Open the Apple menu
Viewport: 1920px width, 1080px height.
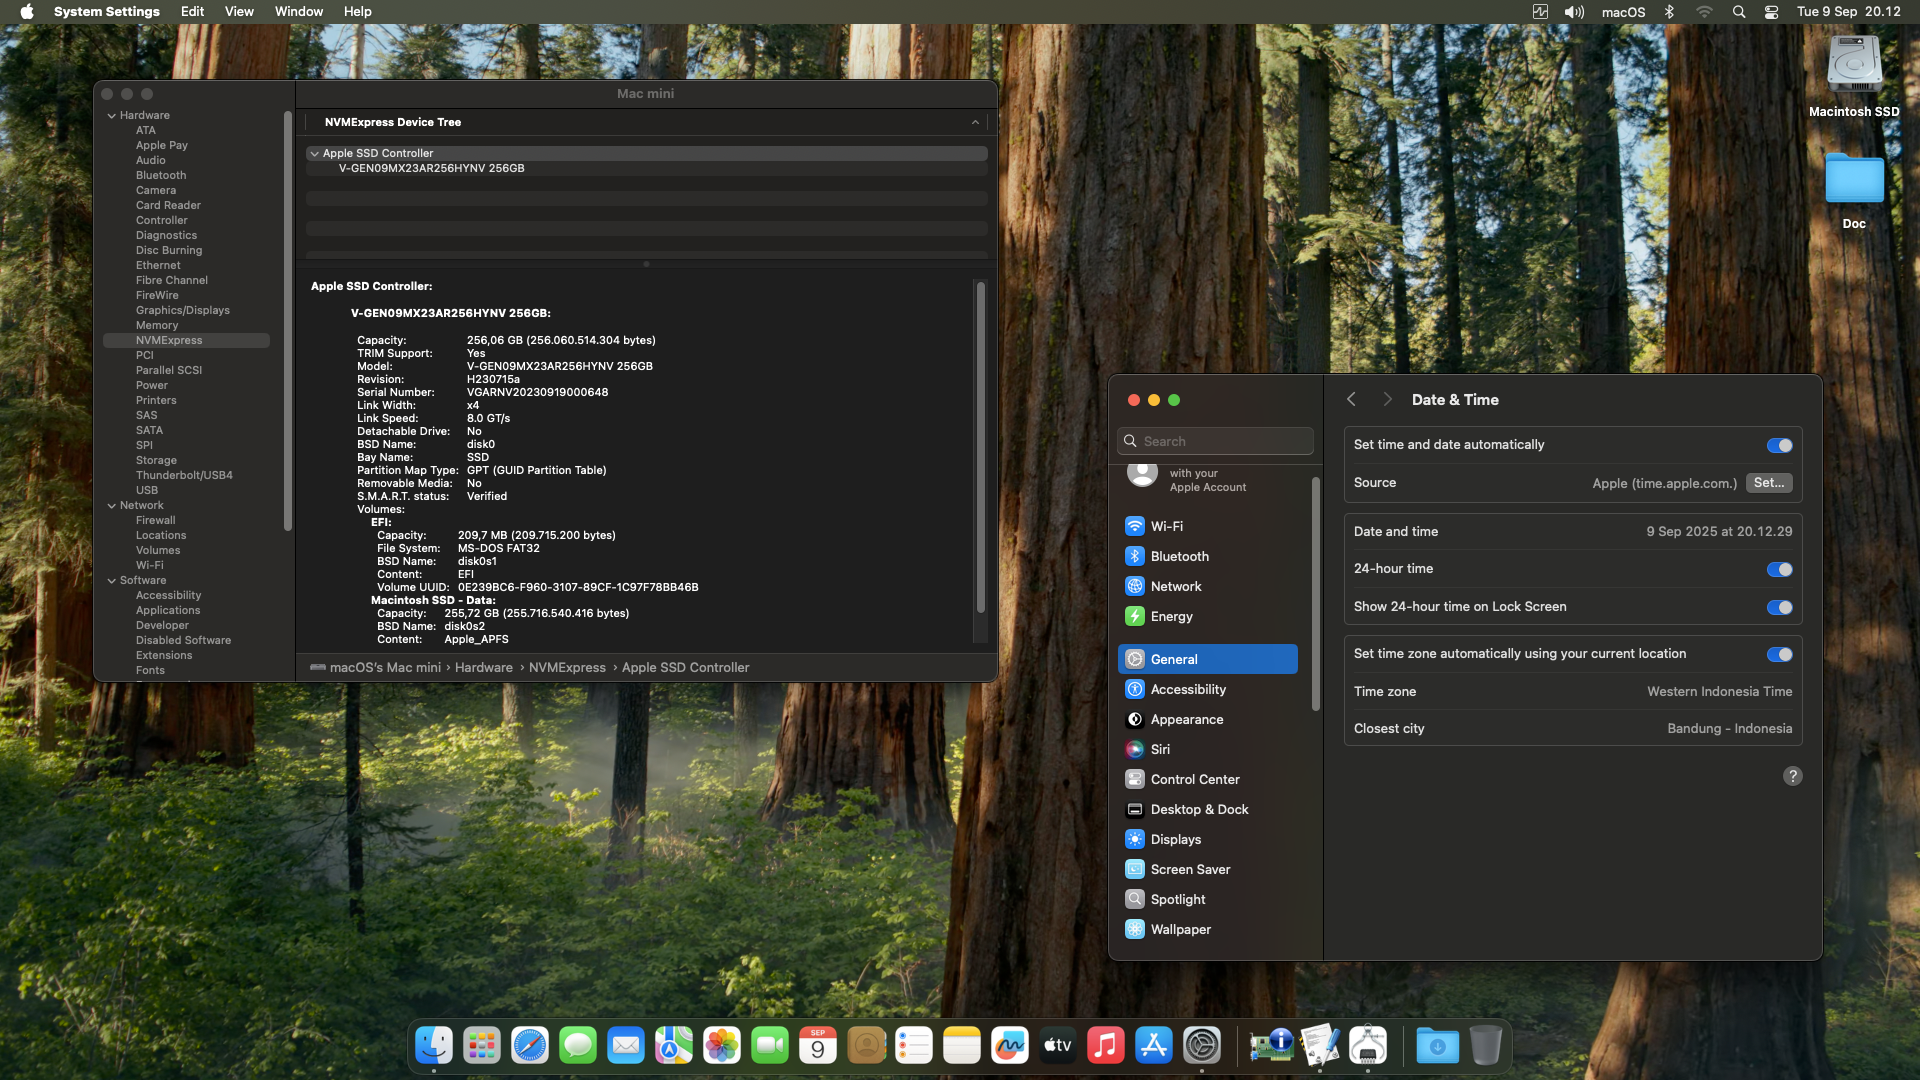click(x=27, y=12)
